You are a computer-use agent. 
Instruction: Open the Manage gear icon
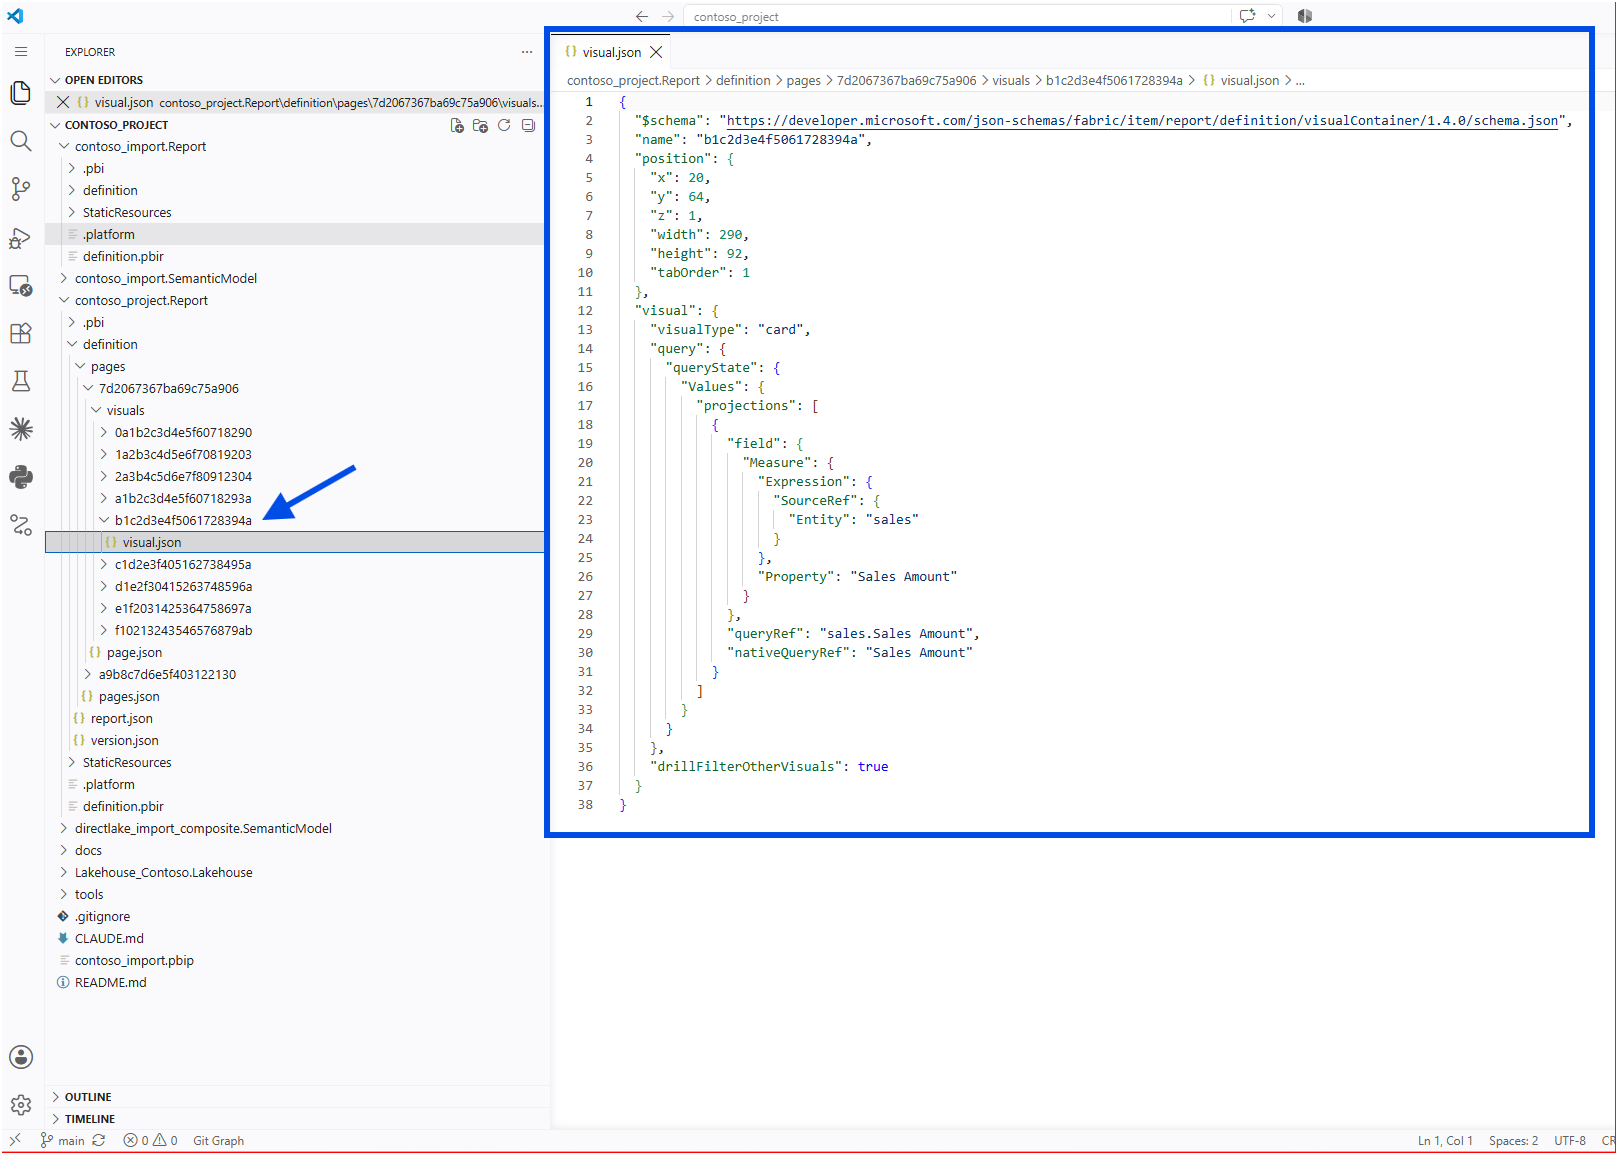tap(21, 1105)
